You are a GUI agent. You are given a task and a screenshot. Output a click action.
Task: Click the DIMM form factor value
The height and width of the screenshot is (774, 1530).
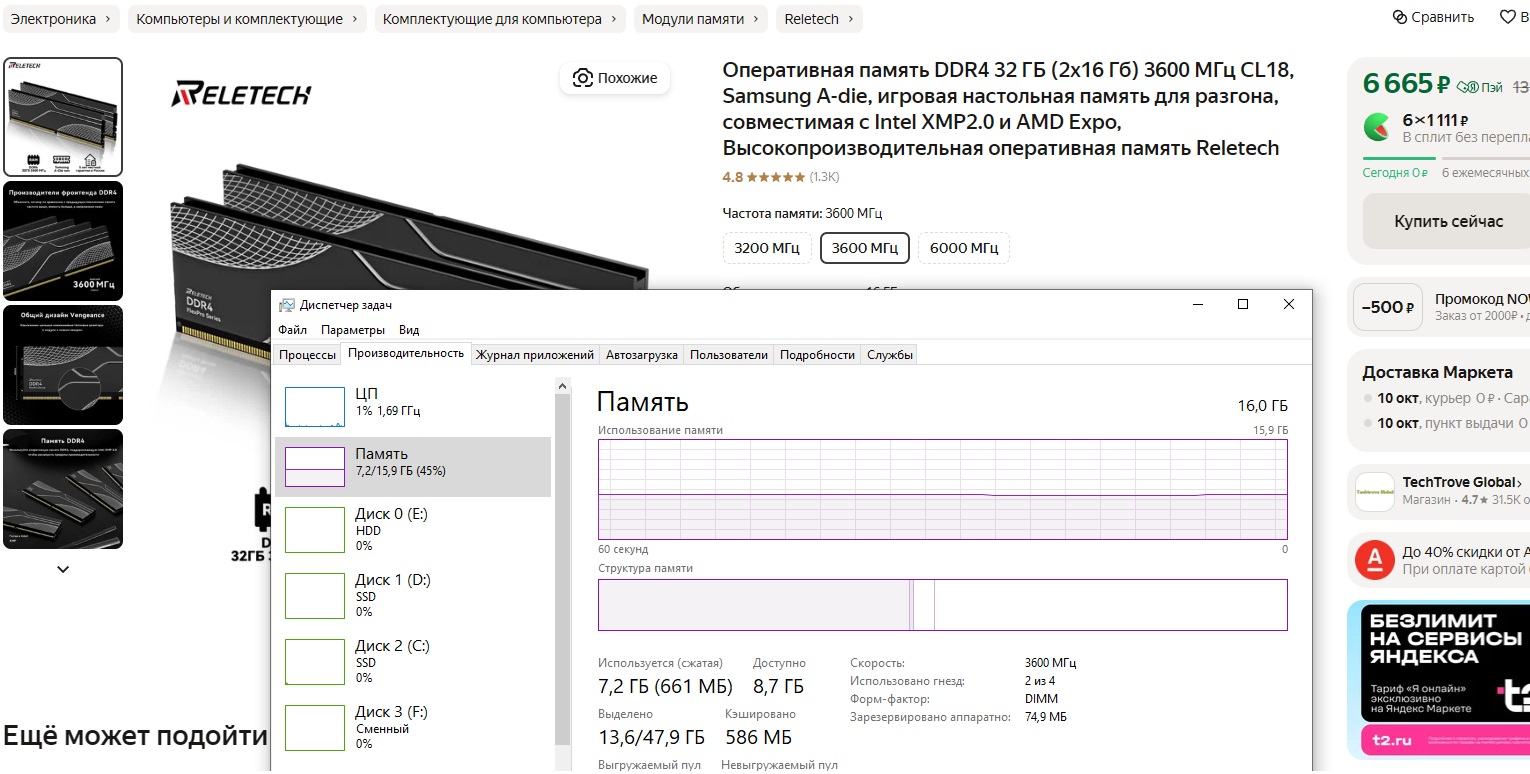(x=1041, y=699)
